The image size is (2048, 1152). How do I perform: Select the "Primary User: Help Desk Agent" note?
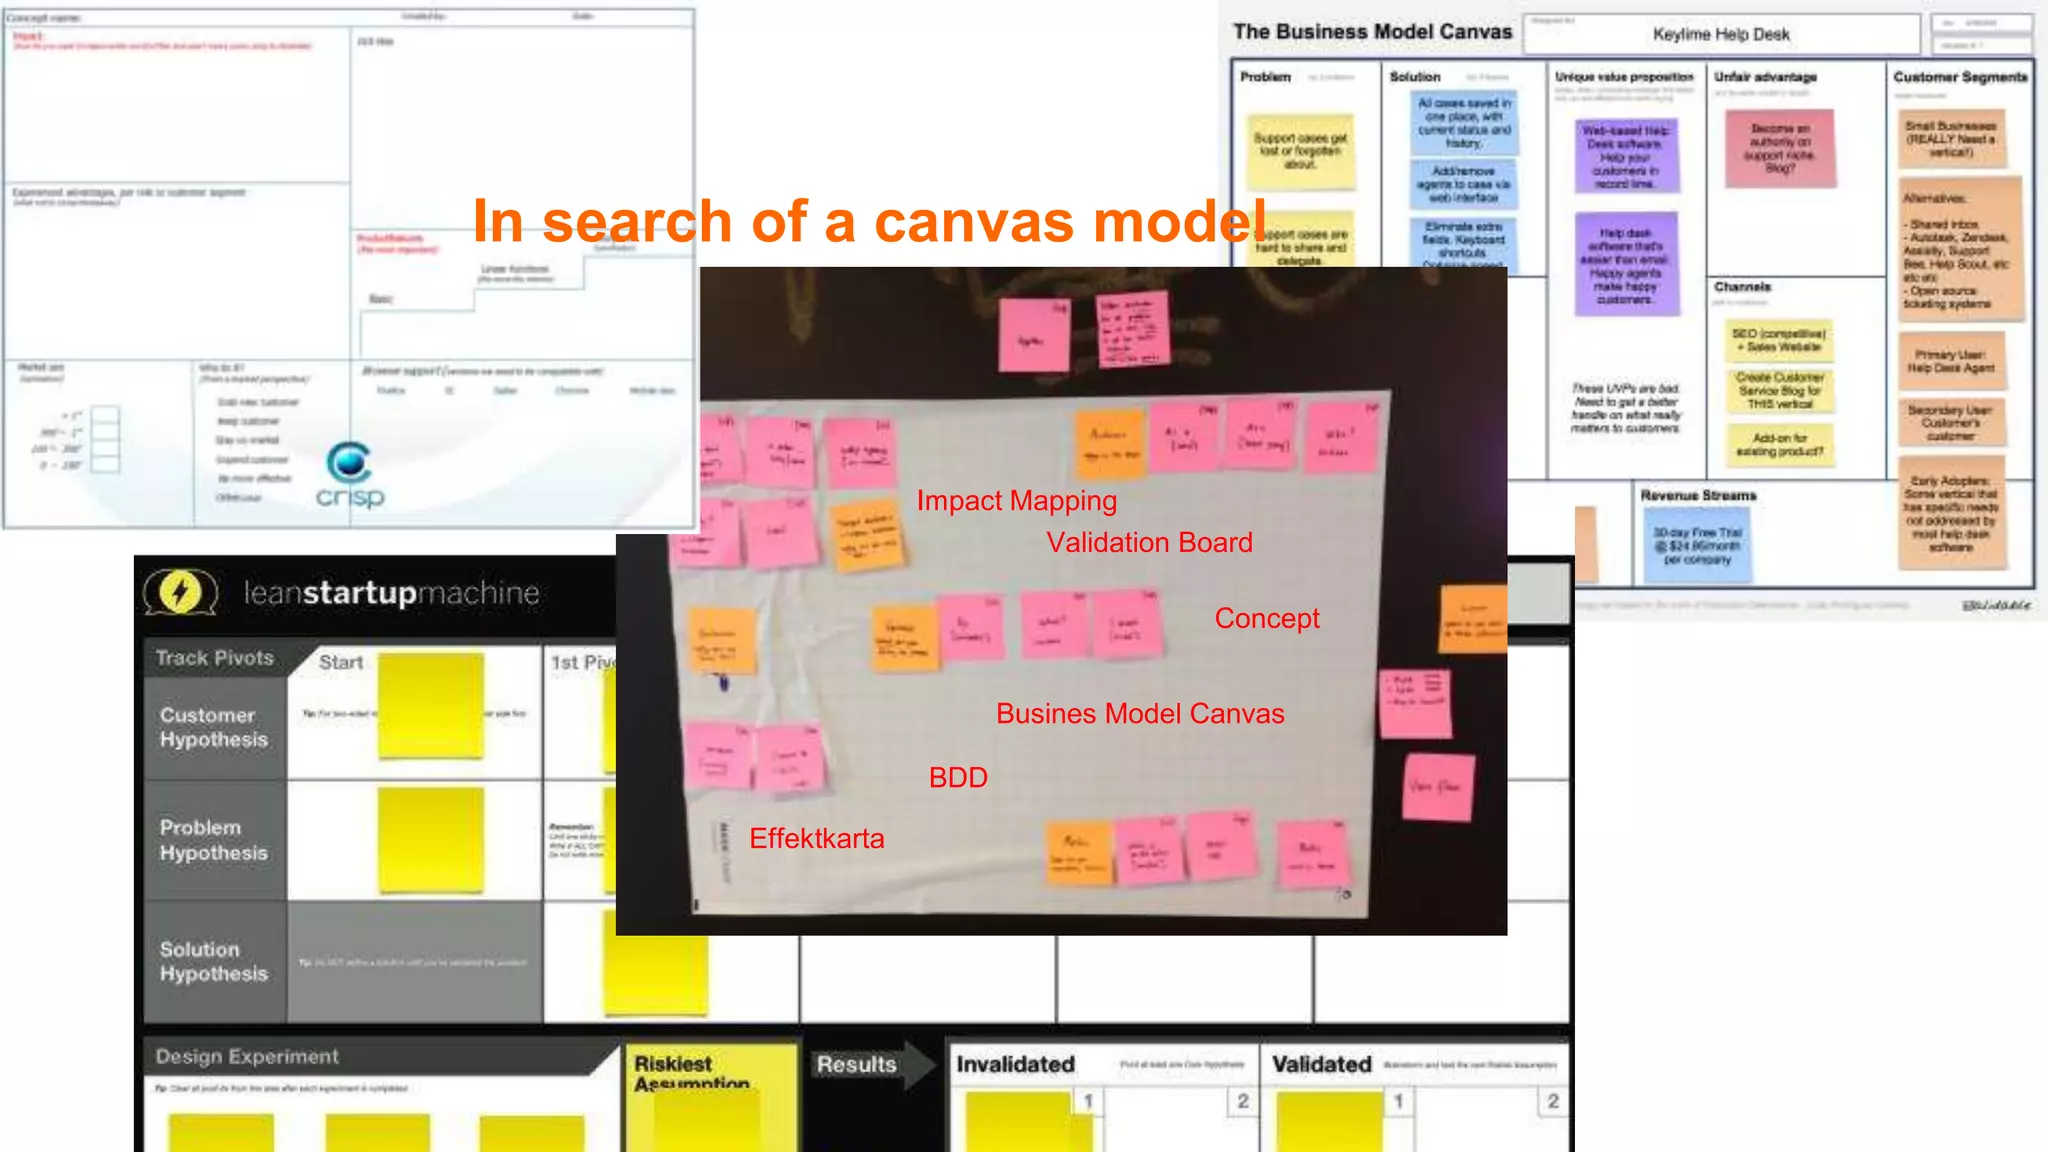click(x=1951, y=362)
